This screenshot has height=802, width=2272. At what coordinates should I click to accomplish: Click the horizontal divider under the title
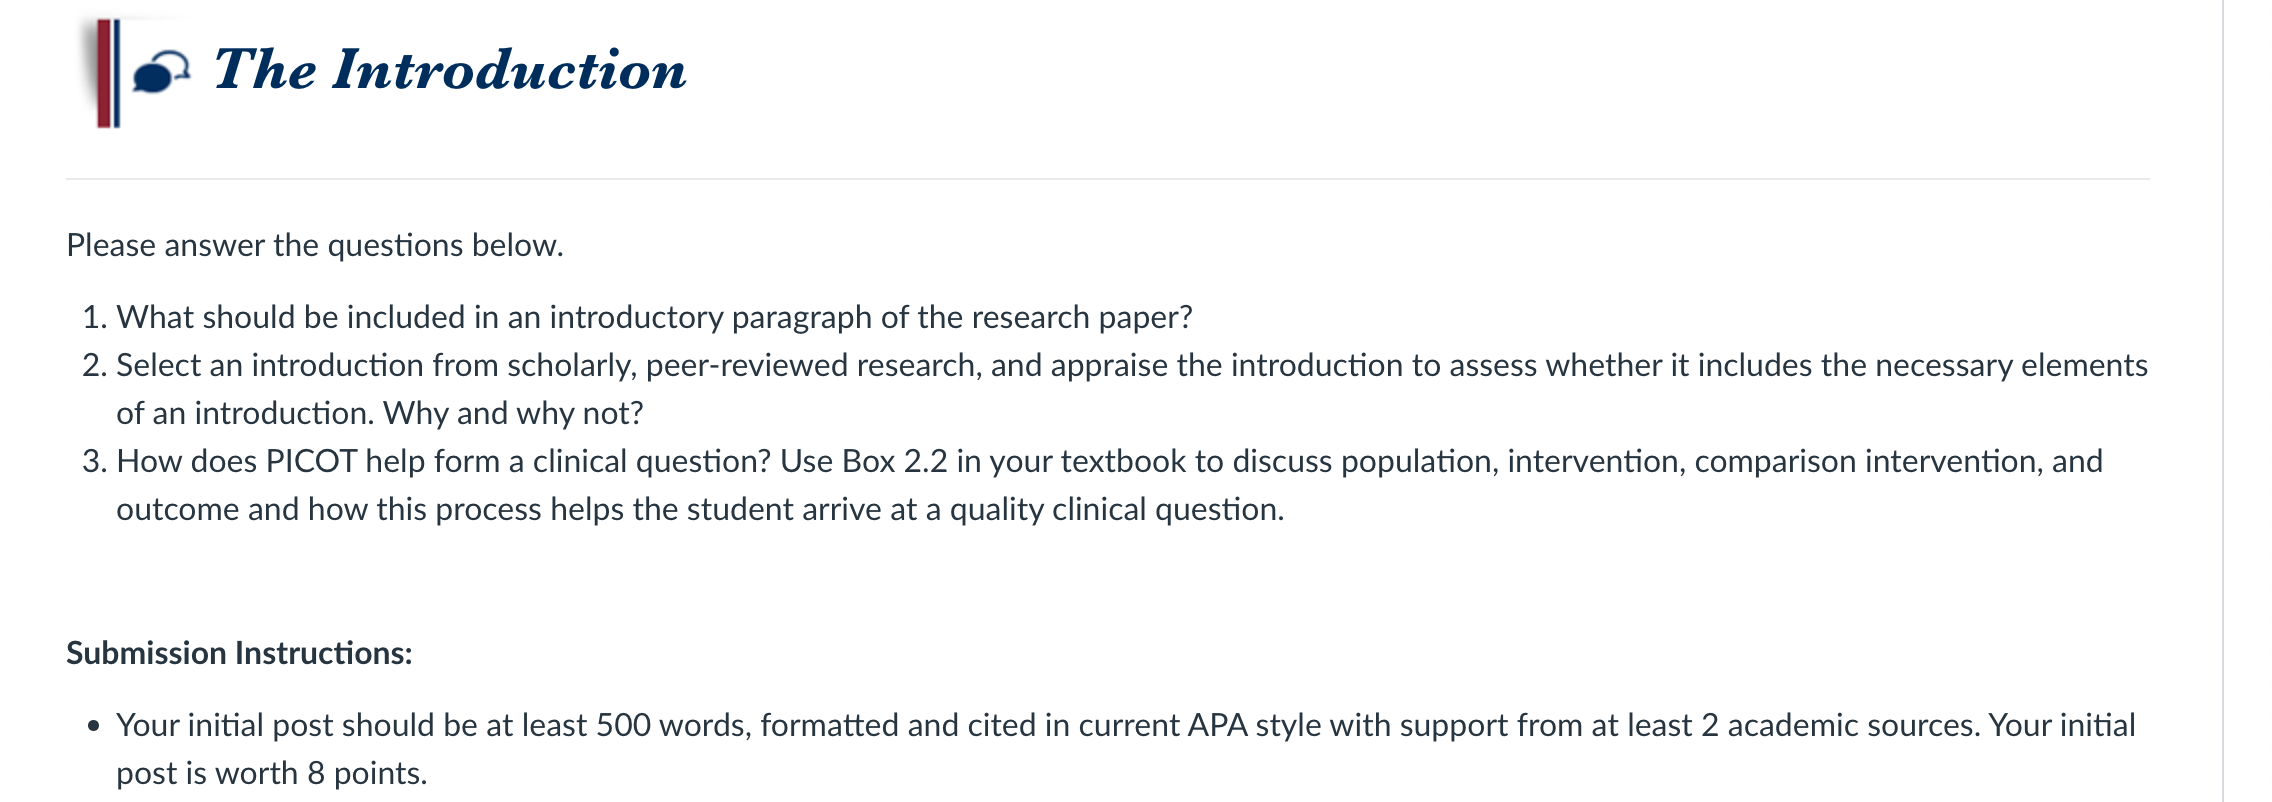click(1108, 179)
